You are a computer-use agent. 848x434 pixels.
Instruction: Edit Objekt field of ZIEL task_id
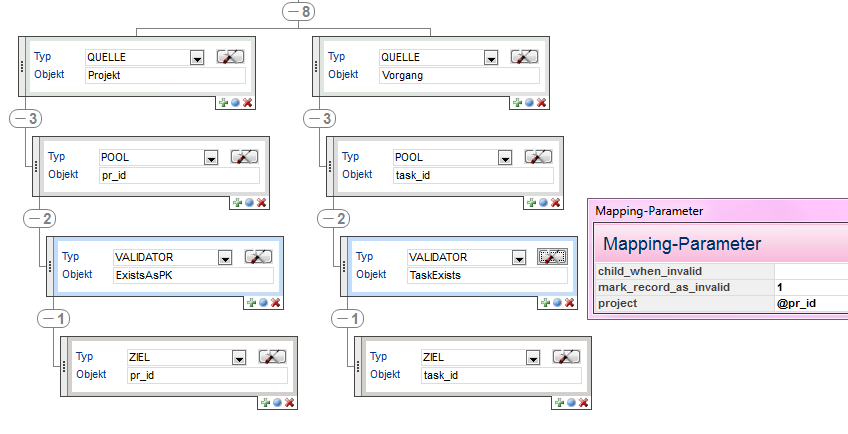click(x=501, y=376)
